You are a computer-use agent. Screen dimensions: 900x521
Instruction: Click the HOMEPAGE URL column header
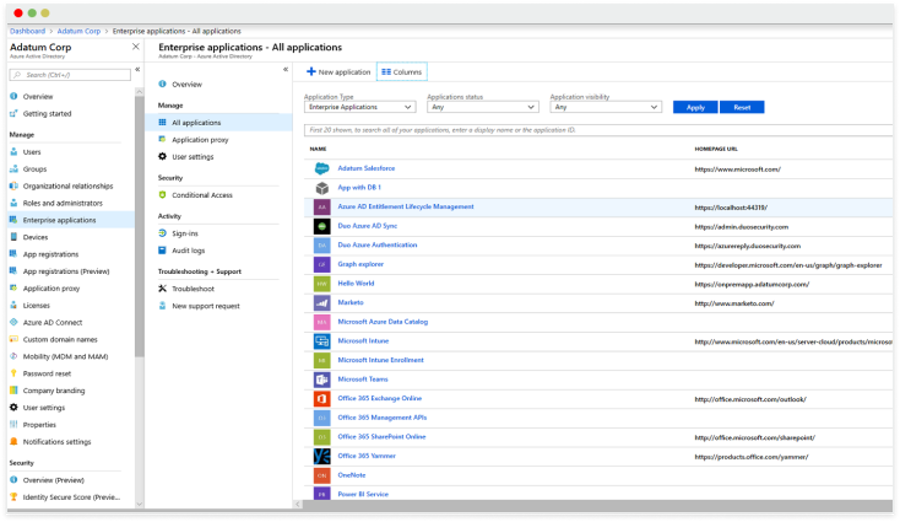point(716,149)
